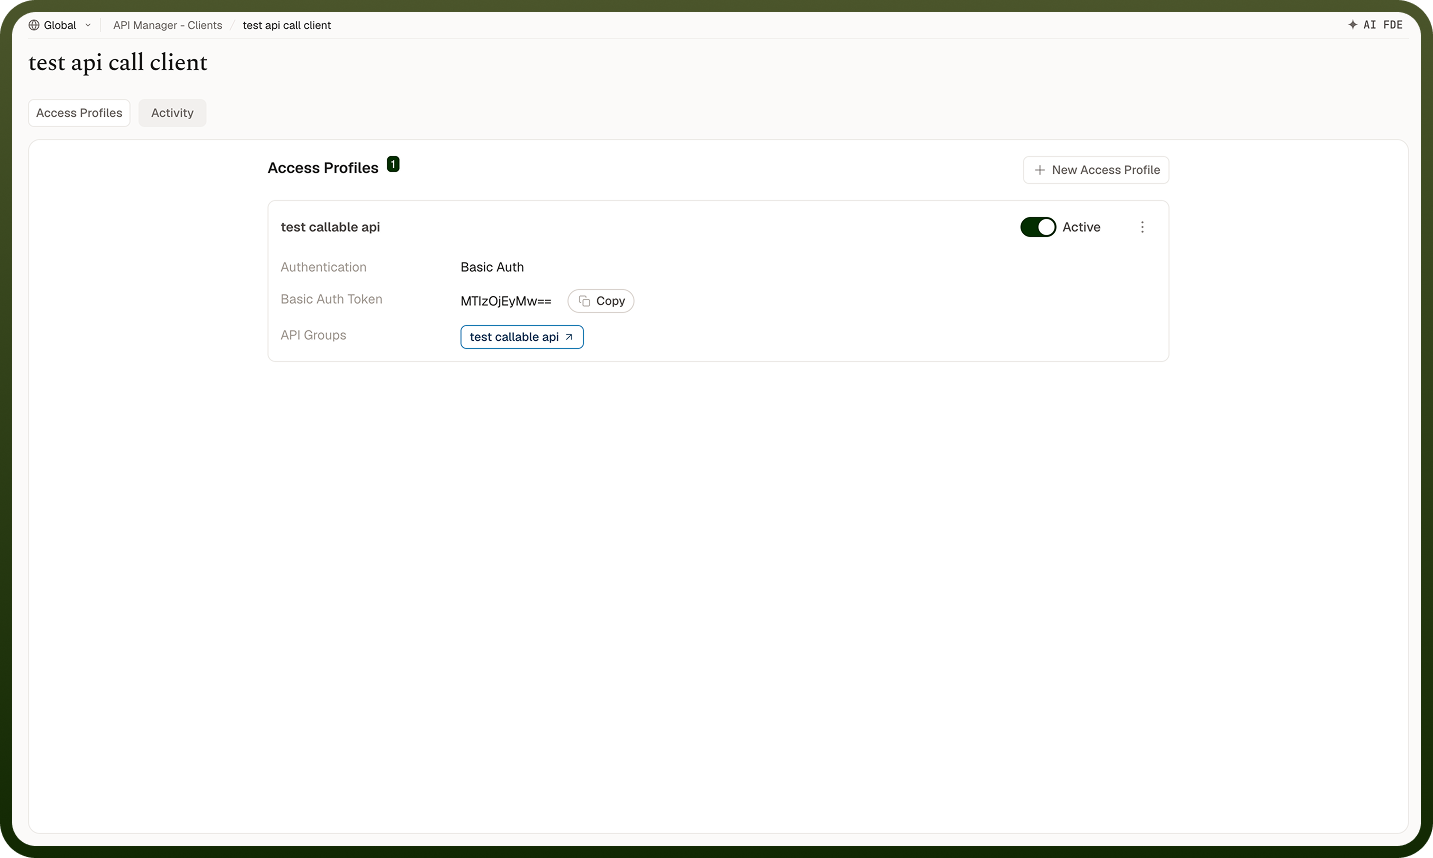Click the API Groups label

[x=313, y=335]
